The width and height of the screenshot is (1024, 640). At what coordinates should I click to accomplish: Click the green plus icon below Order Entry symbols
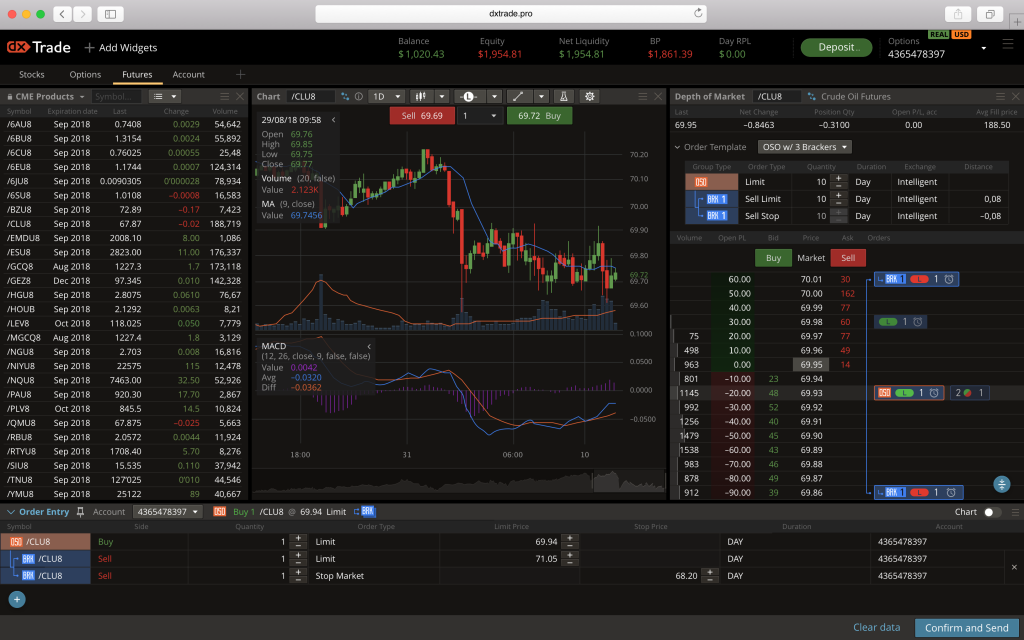tap(16, 599)
